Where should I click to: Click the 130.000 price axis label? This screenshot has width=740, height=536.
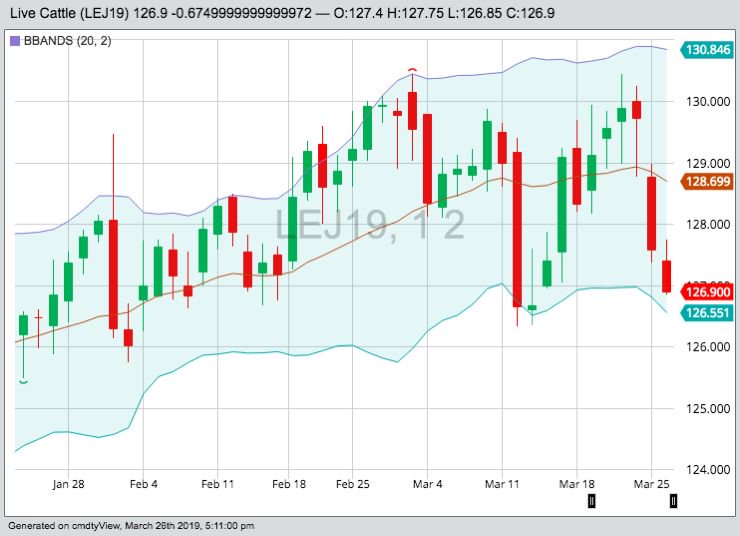(x=707, y=102)
